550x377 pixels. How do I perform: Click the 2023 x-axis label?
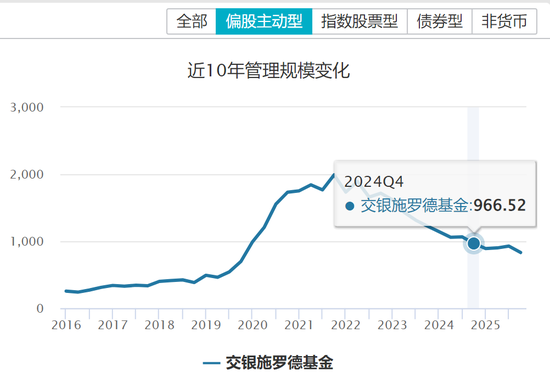click(392, 325)
